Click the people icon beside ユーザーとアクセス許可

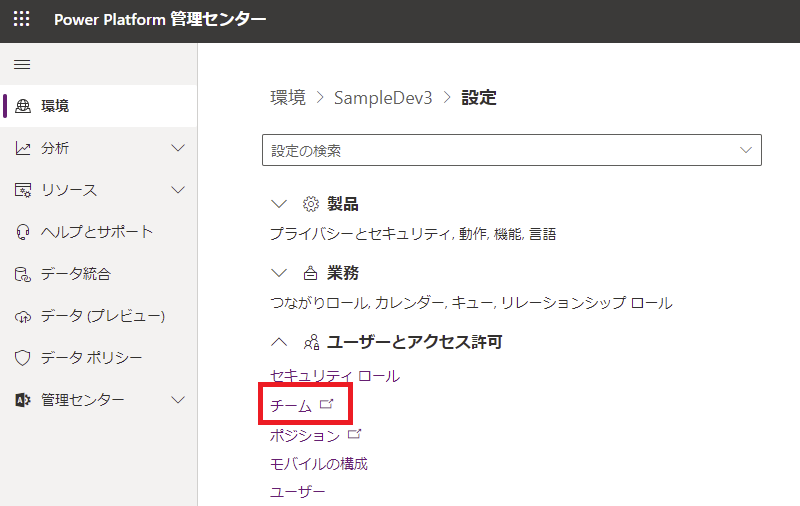click(x=311, y=342)
